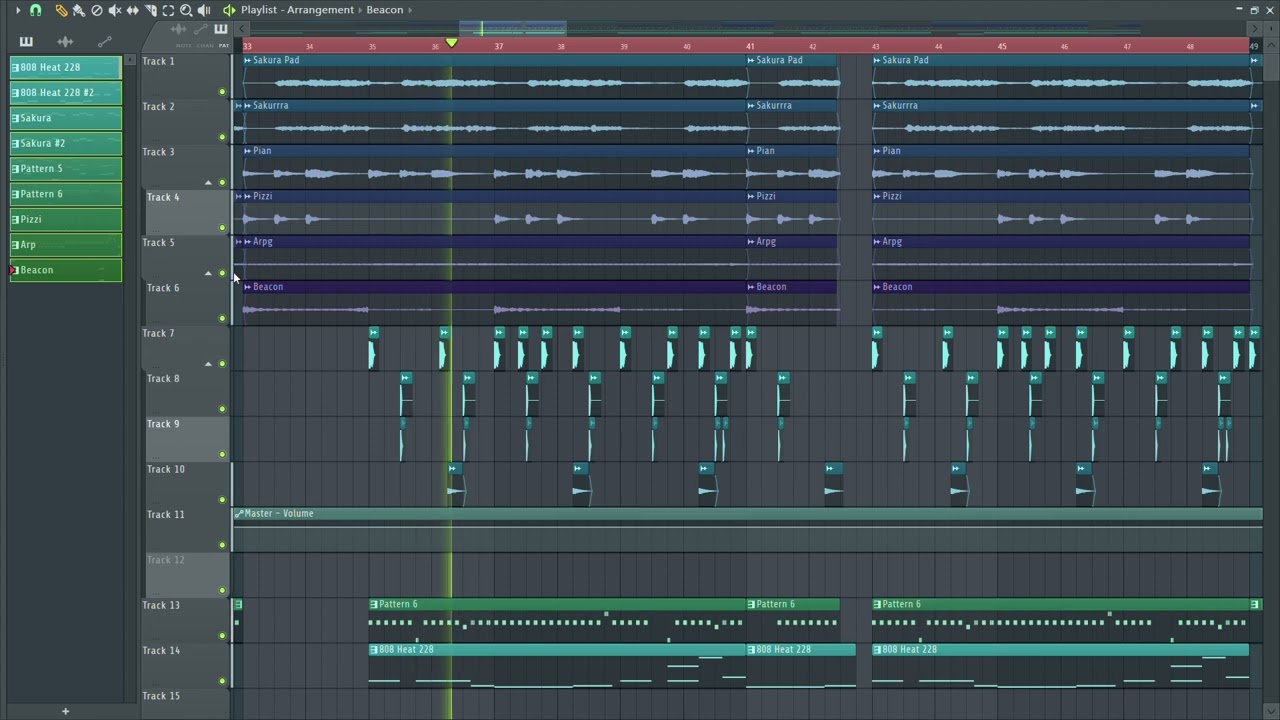
Task: Select the first 808 Heat 228 clip
Action: (557, 666)
